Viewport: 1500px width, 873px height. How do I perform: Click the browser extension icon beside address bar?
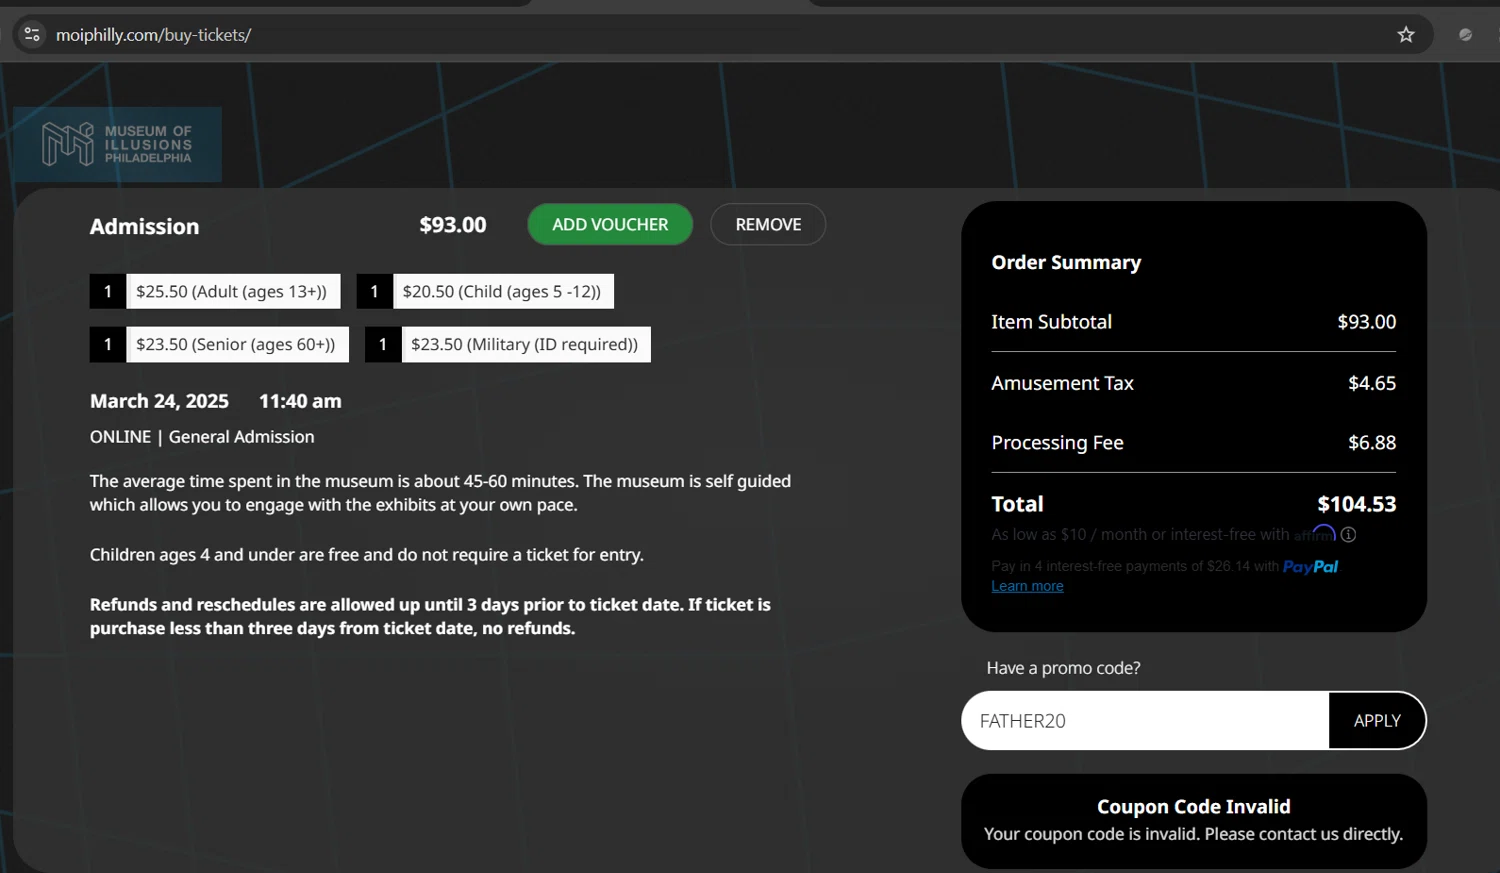1465,35
